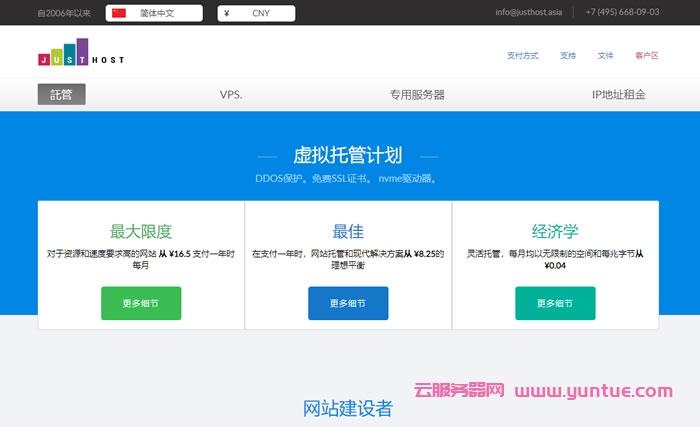Select the 託管 hosting tab
This screenshot has width=700, height=427.
(62, 94)
